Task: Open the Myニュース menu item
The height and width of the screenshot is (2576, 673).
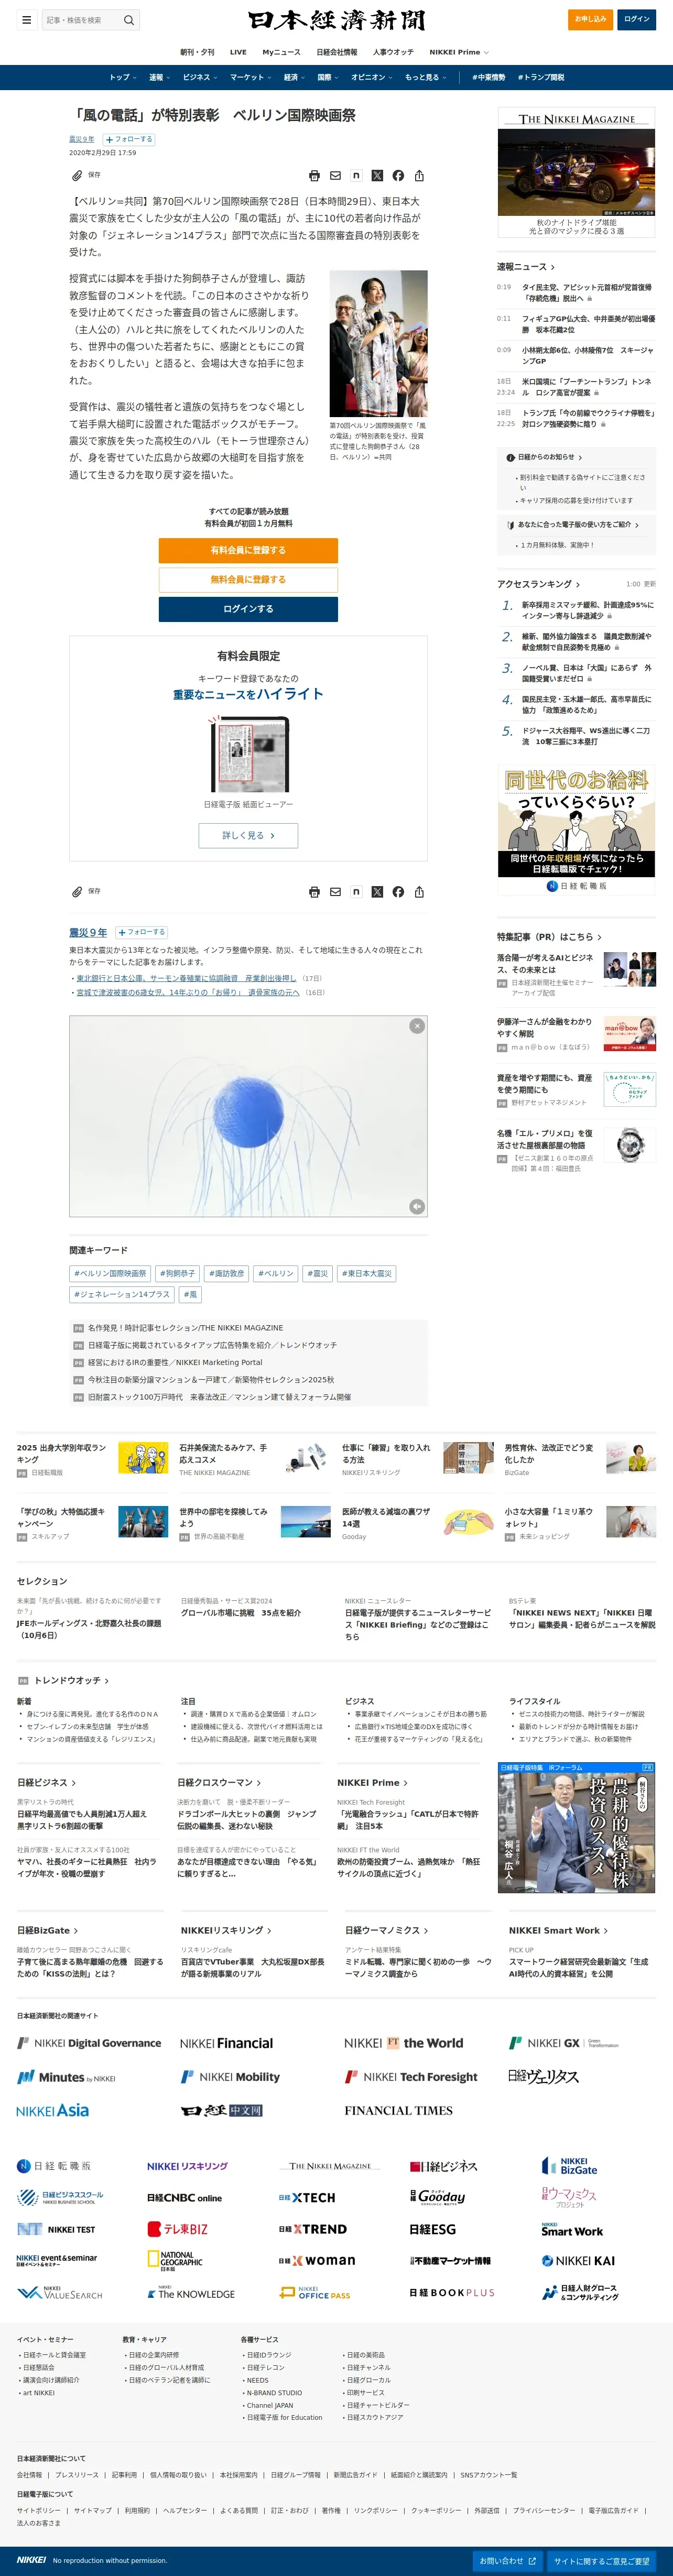Action: pyautogui.click(x=281, y=52)
